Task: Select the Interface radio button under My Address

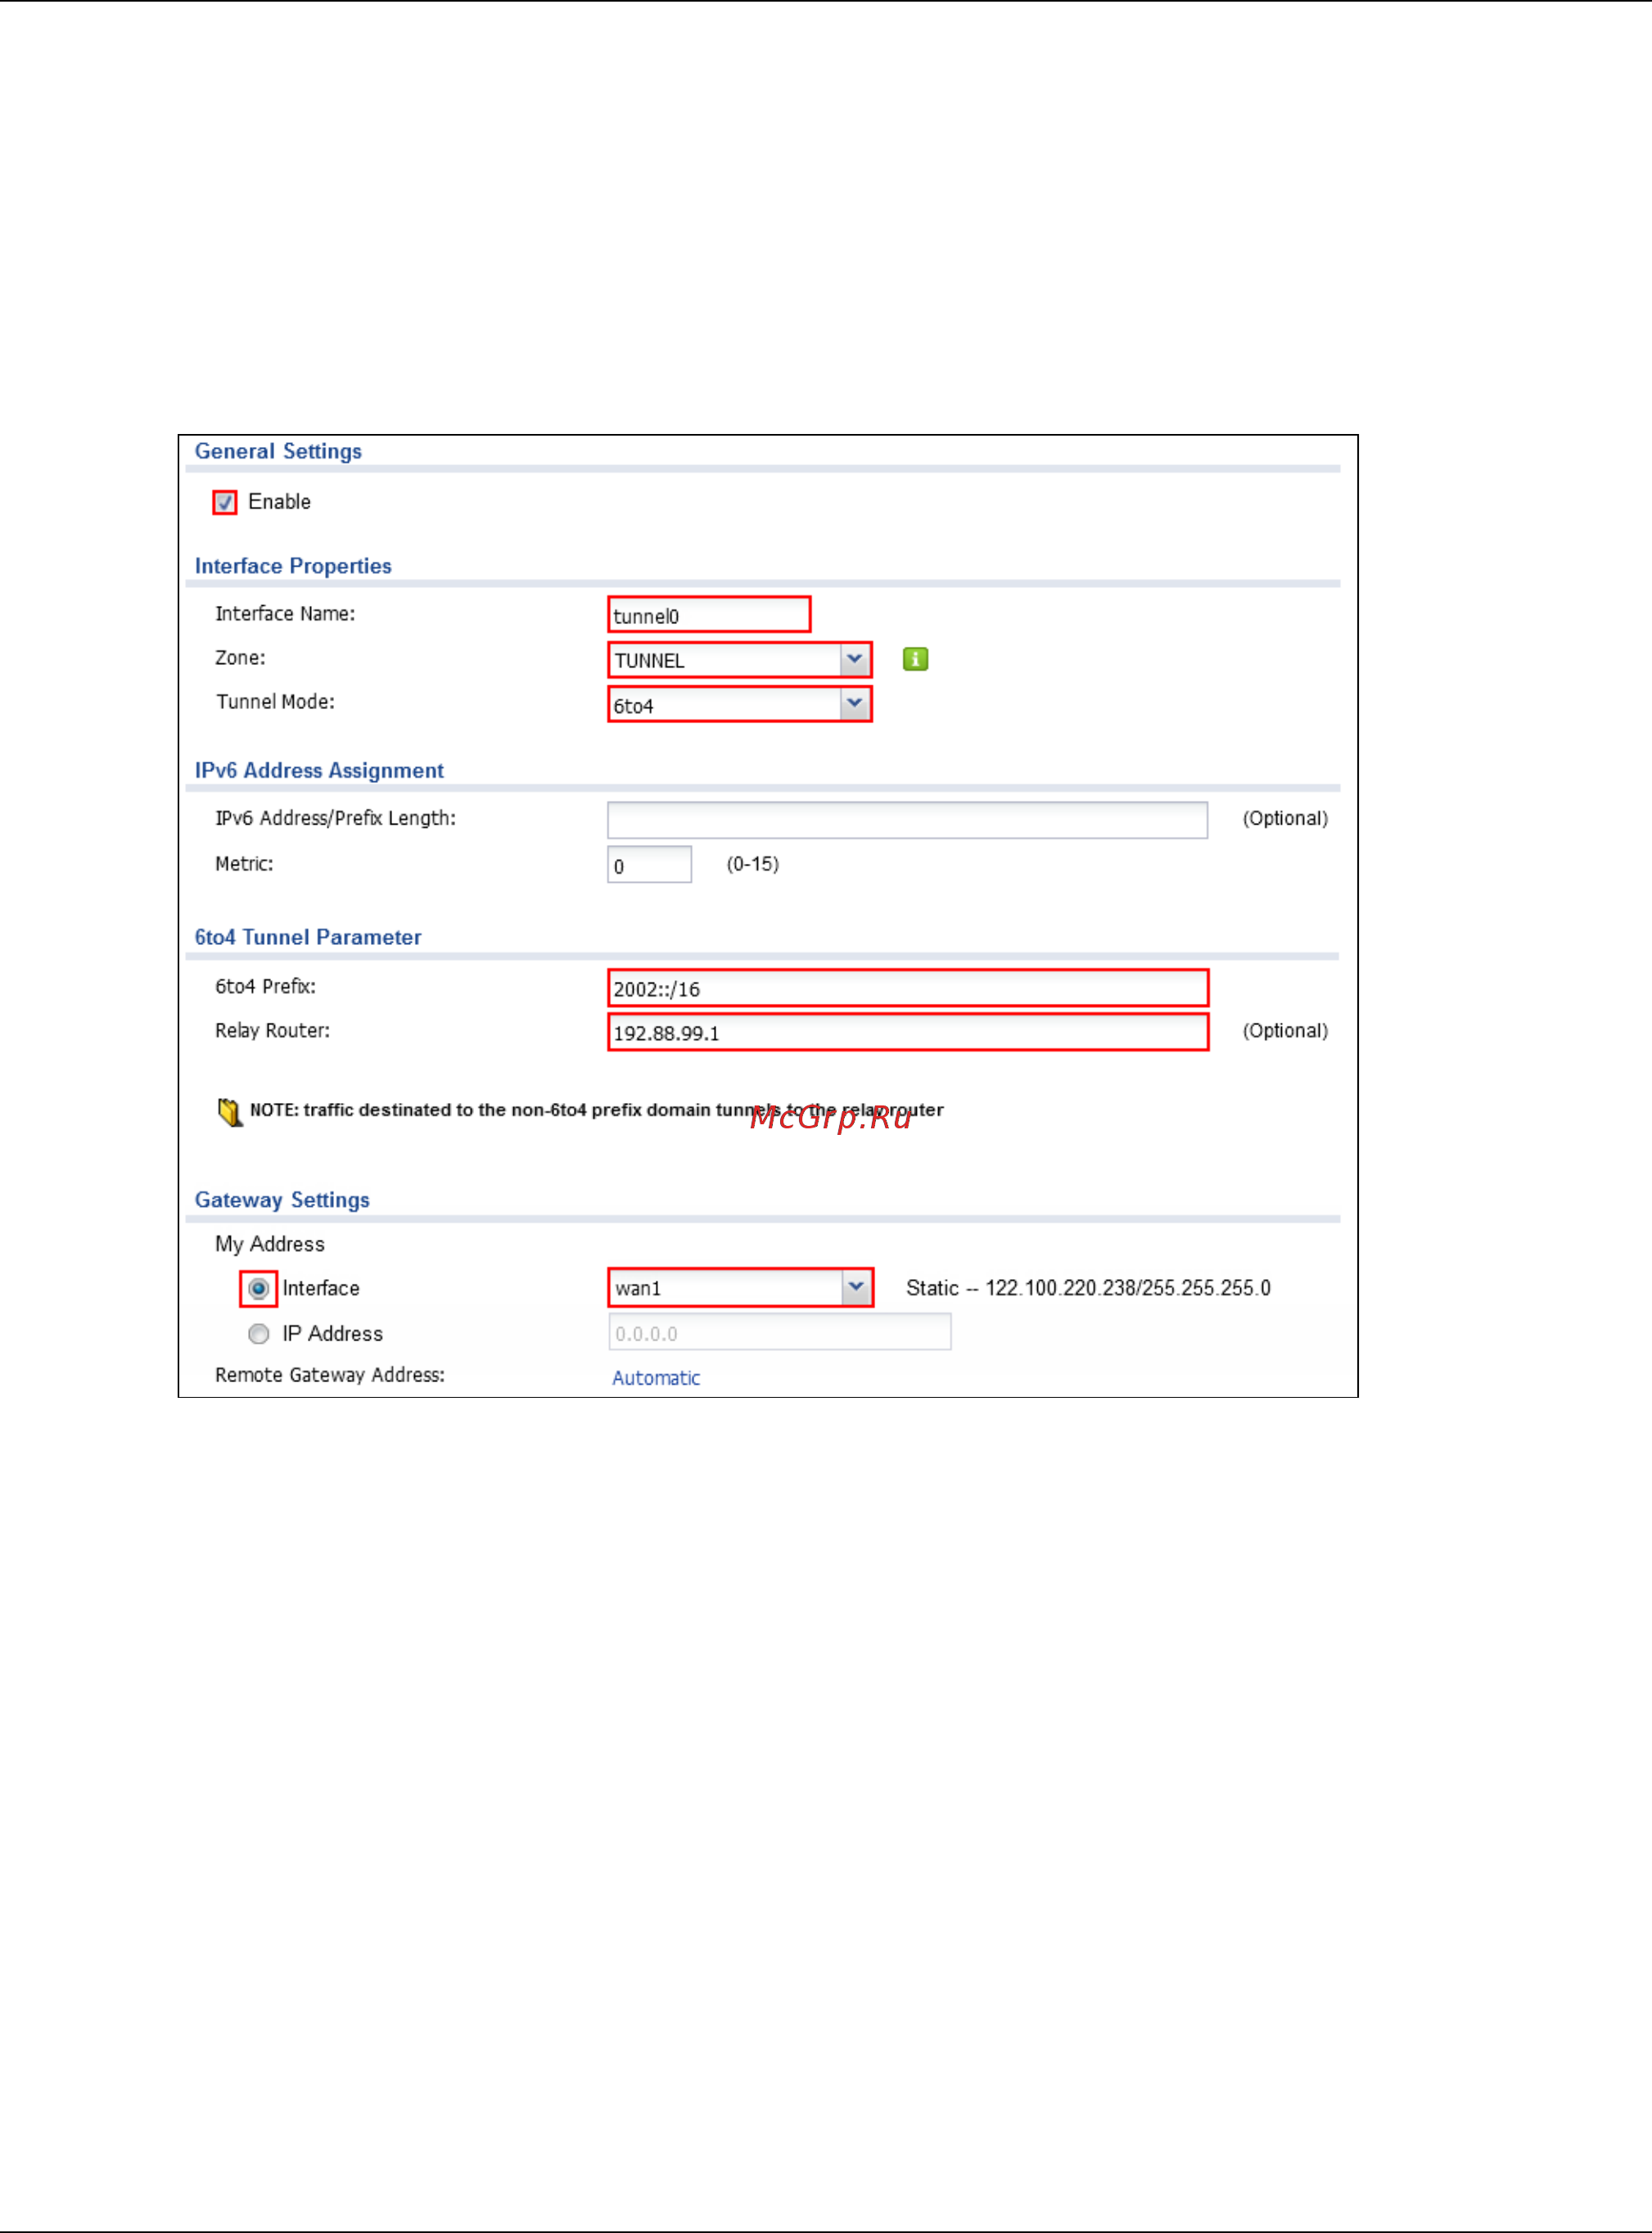Action: click(x=259, y=1289)
